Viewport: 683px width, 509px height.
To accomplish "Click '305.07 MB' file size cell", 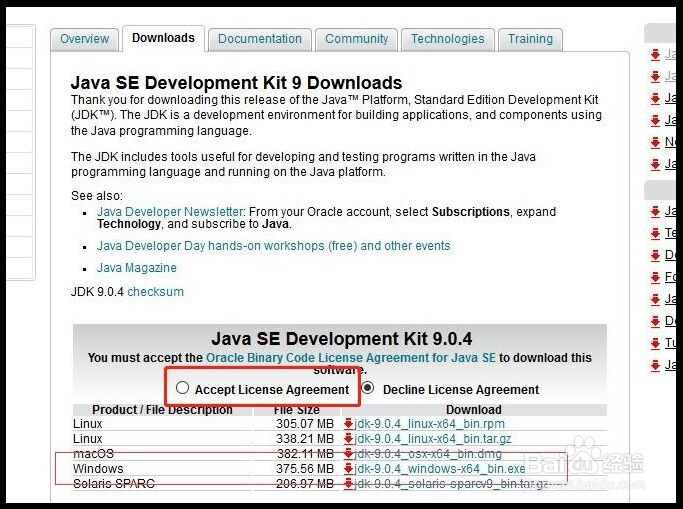I will click(x=305, y=424).
